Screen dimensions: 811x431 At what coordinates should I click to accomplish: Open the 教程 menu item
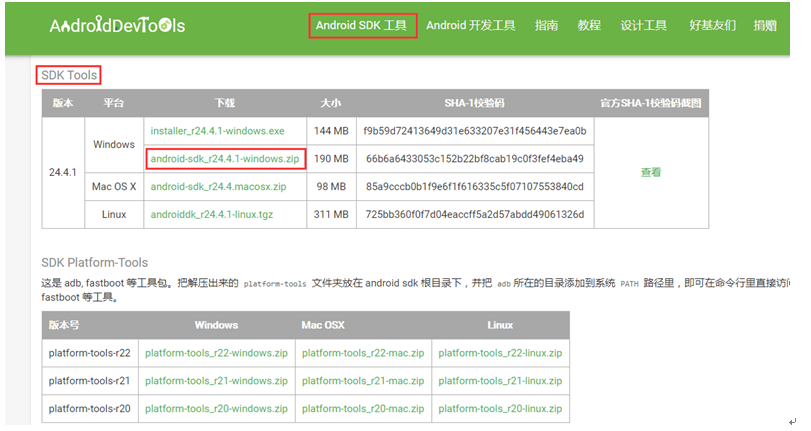[589, 25]
